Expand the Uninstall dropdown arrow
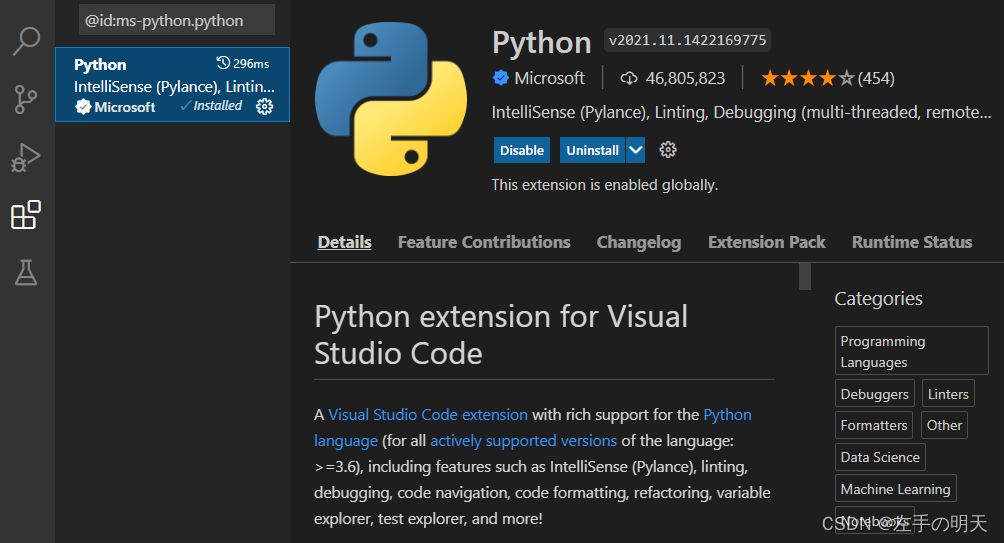The width and height of the screenshot is (1004, 543). (x=636, y=150)
